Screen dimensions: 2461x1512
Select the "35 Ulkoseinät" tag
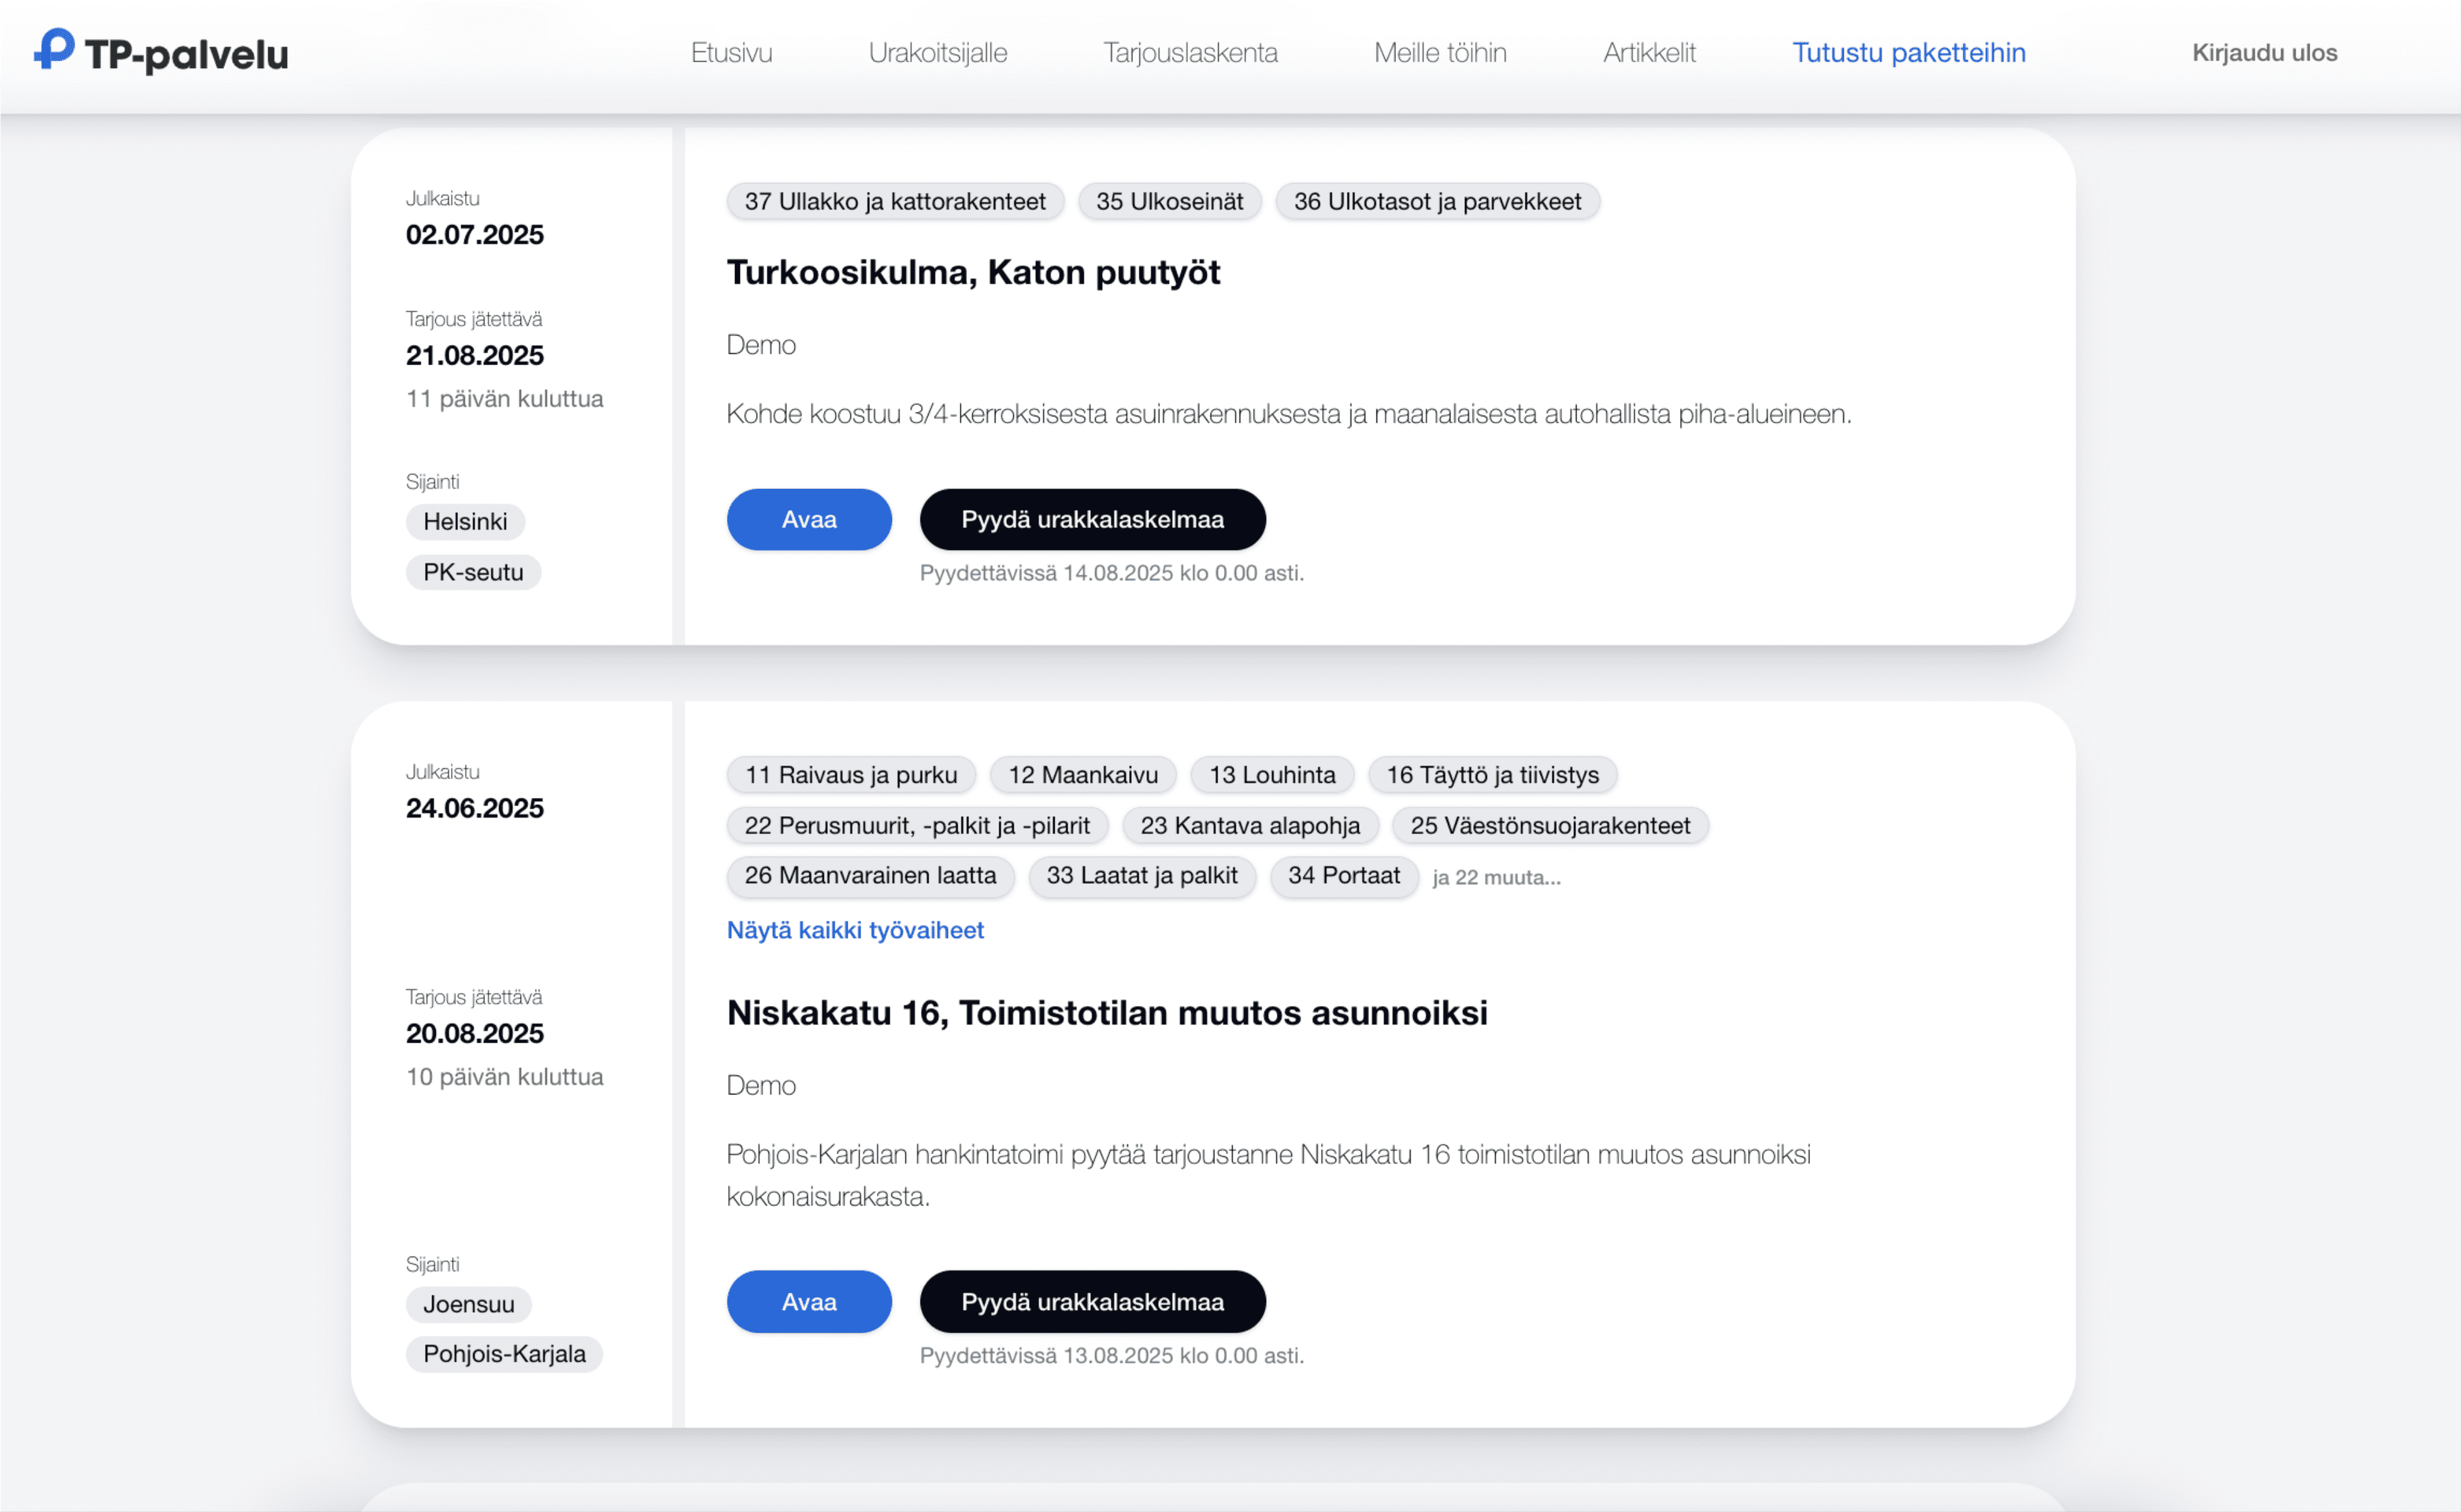click(x=1169, y=201)
